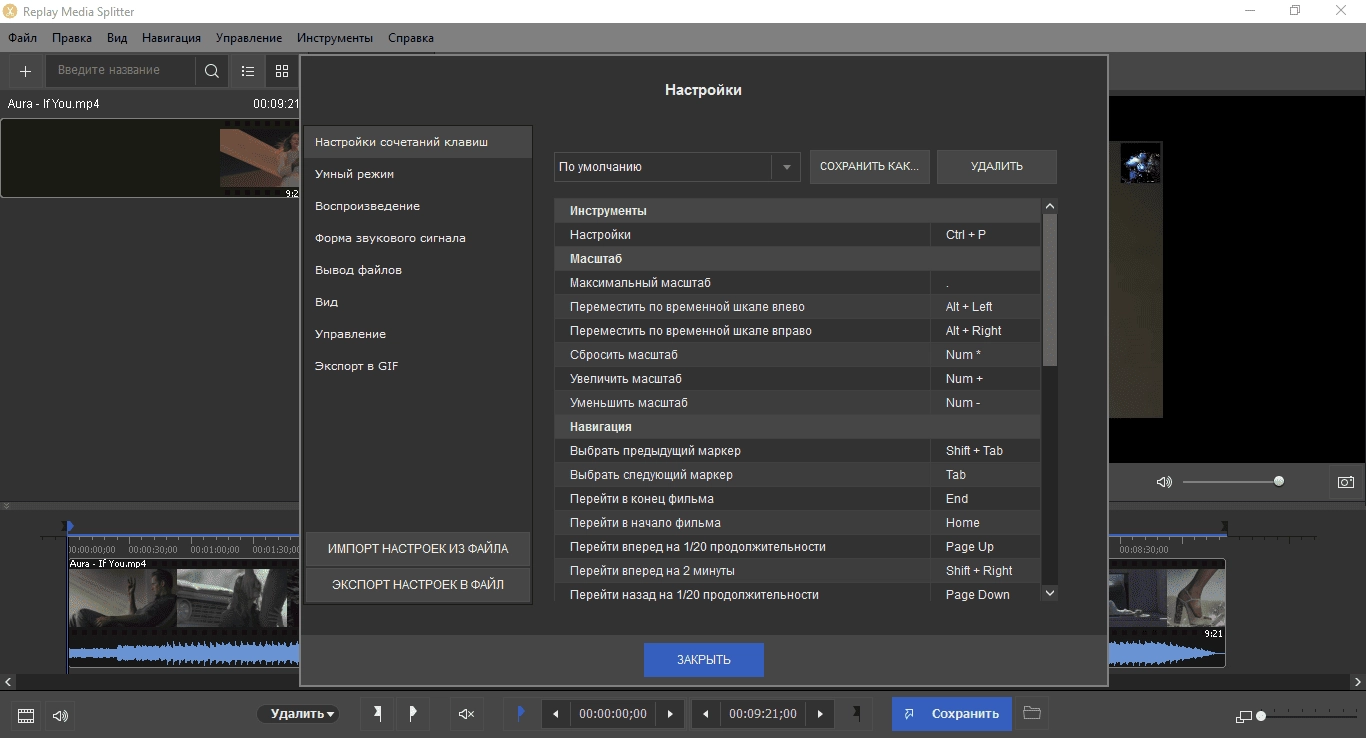Select Максимальный масштаб hotkey row
The height and width of the screenshot is (738, 1366).
[x=797, y=283]
